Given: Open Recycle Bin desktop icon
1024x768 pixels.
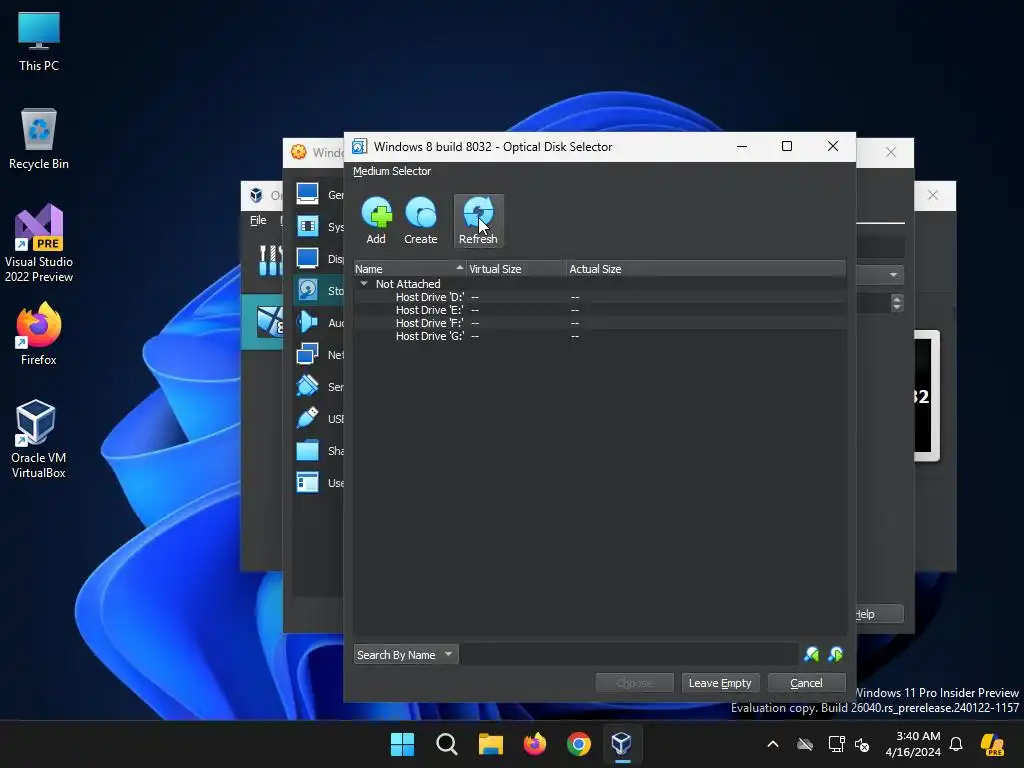Looking at the screenshot, I should click(x=39, y=139).
